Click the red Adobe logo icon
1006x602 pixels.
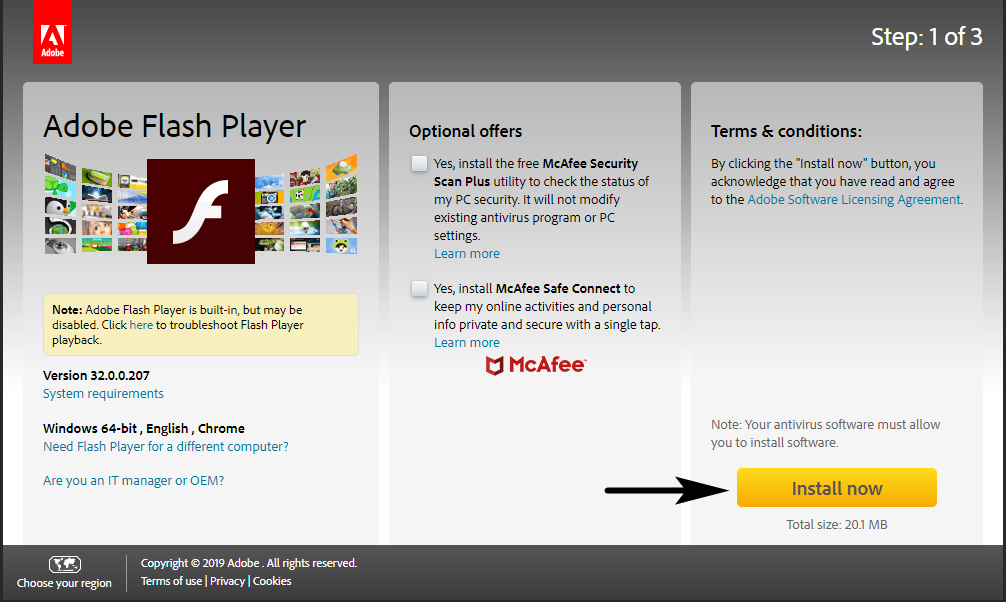click(x=53, y=32)
